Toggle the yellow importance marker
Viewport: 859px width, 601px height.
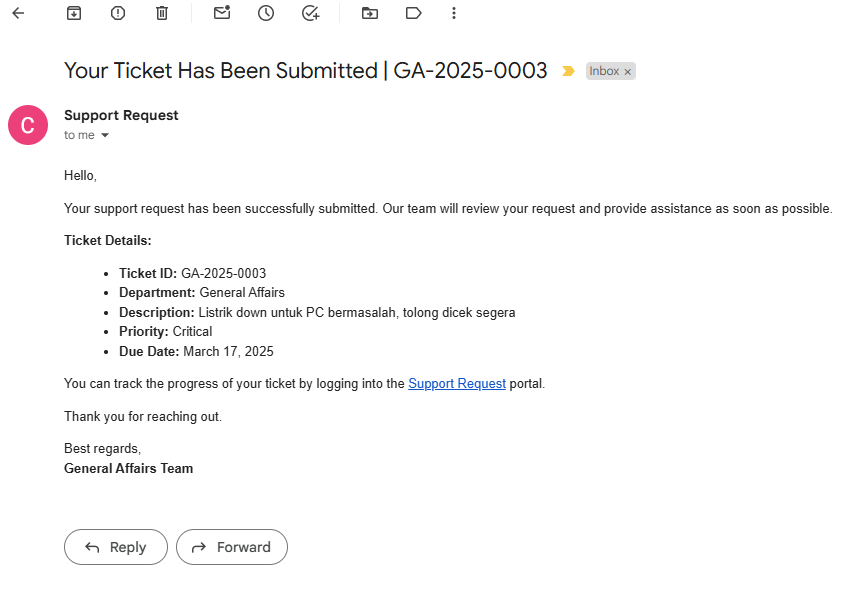point(568,71)
